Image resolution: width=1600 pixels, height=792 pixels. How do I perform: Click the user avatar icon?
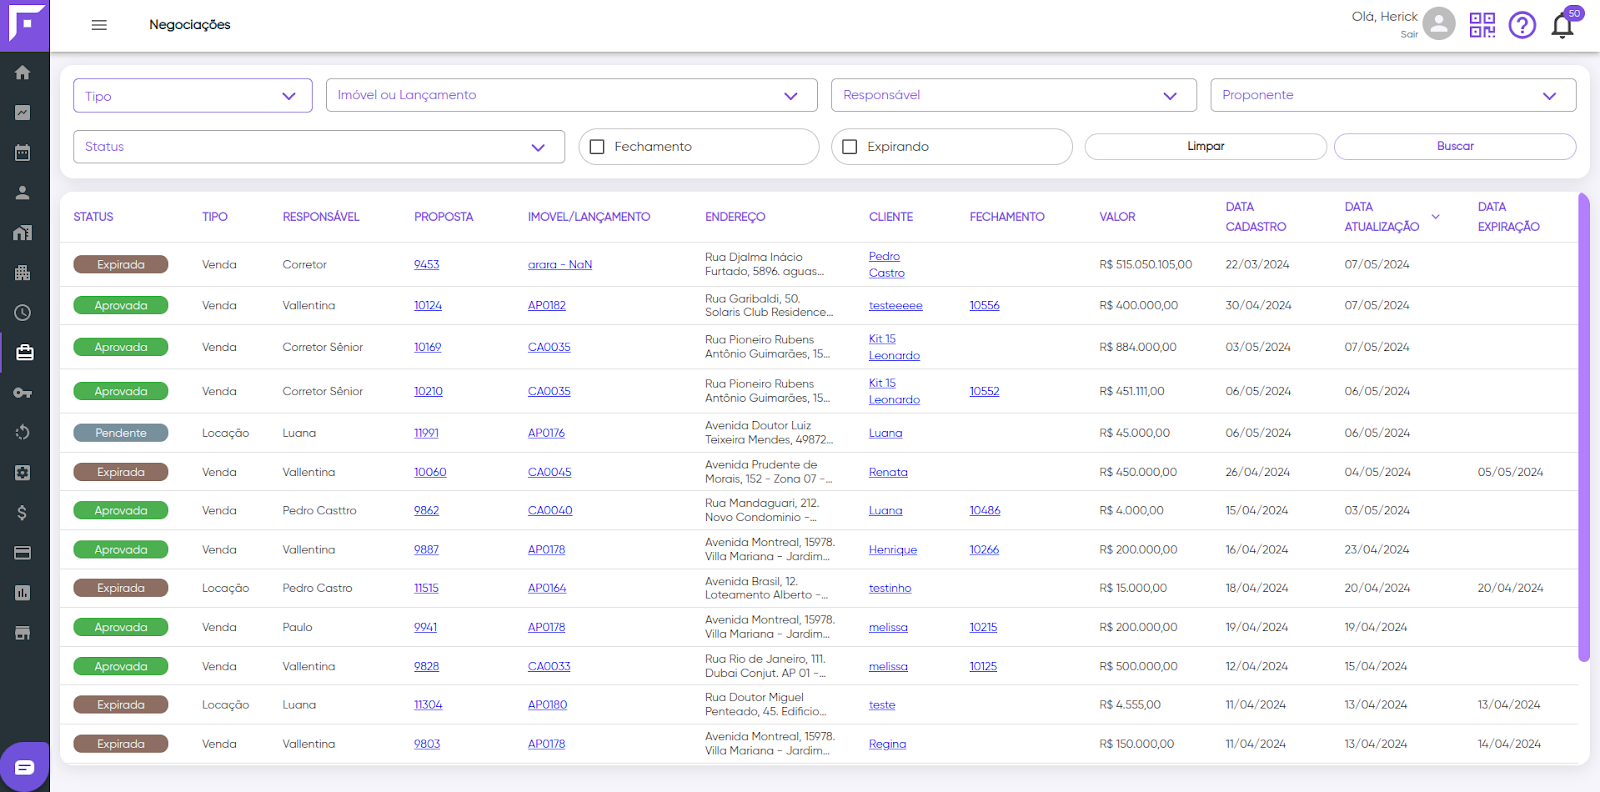pos(1438,23)
